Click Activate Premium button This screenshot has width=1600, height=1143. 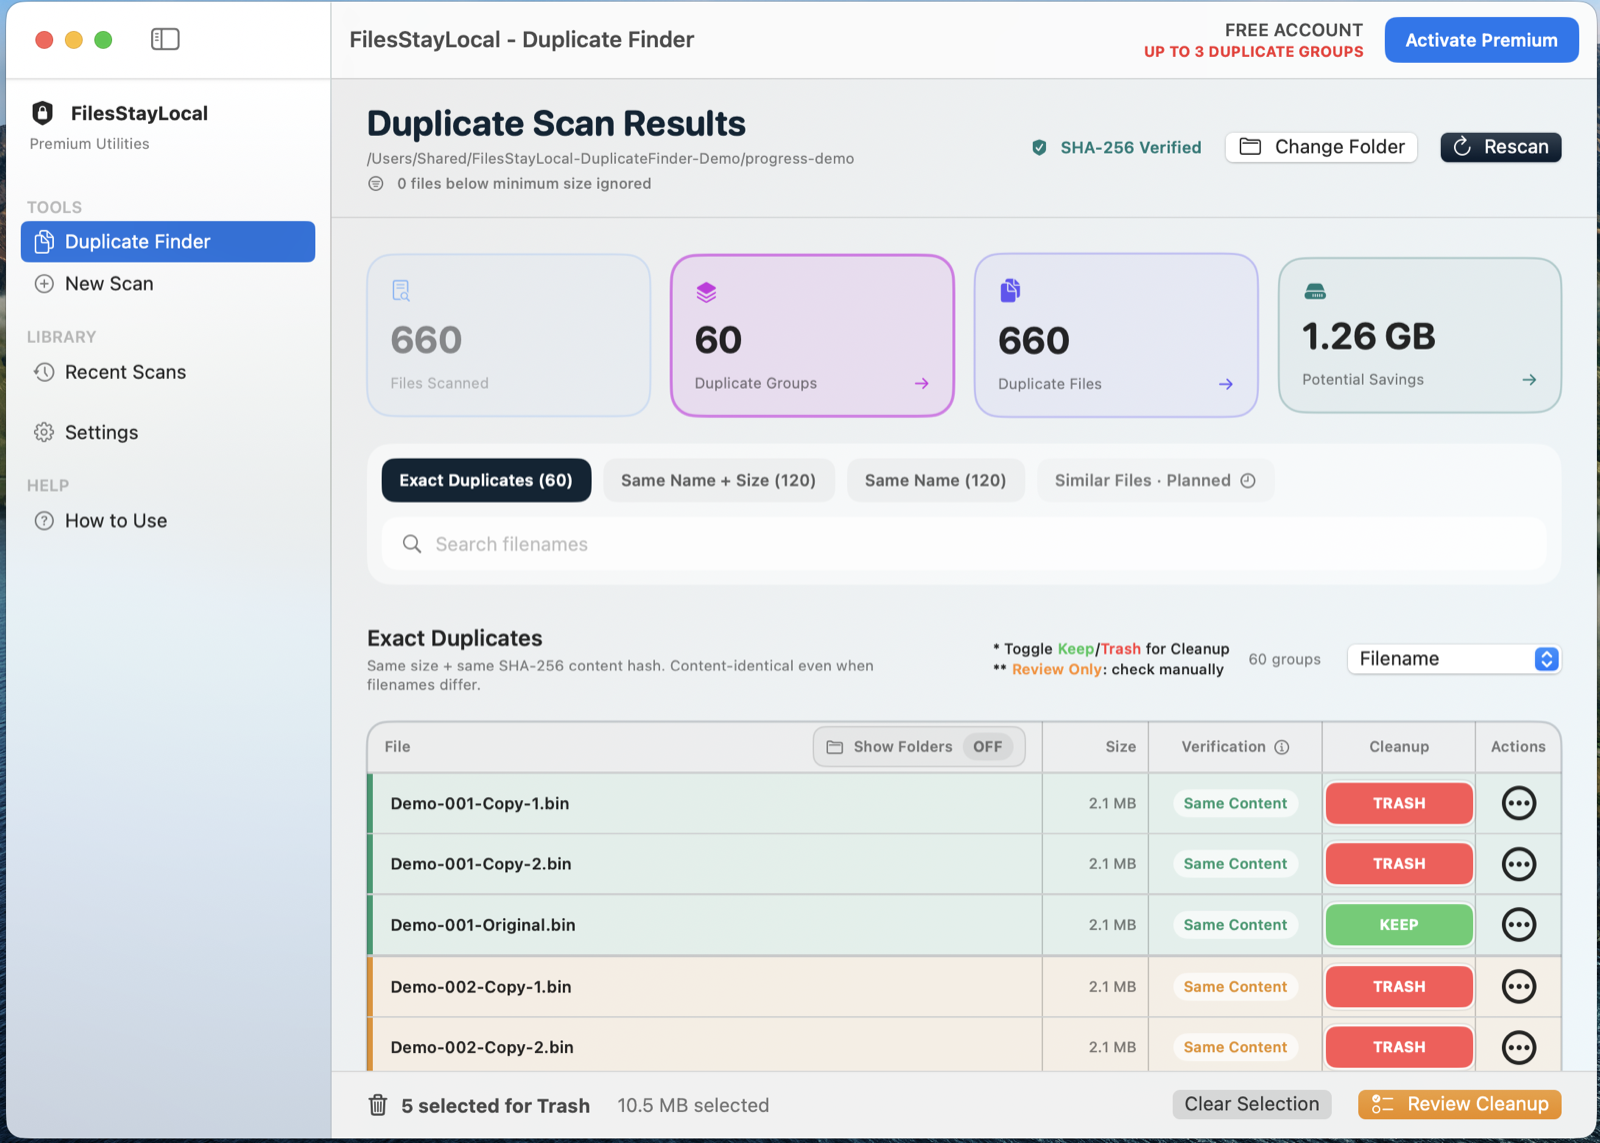coord(1481,40)
